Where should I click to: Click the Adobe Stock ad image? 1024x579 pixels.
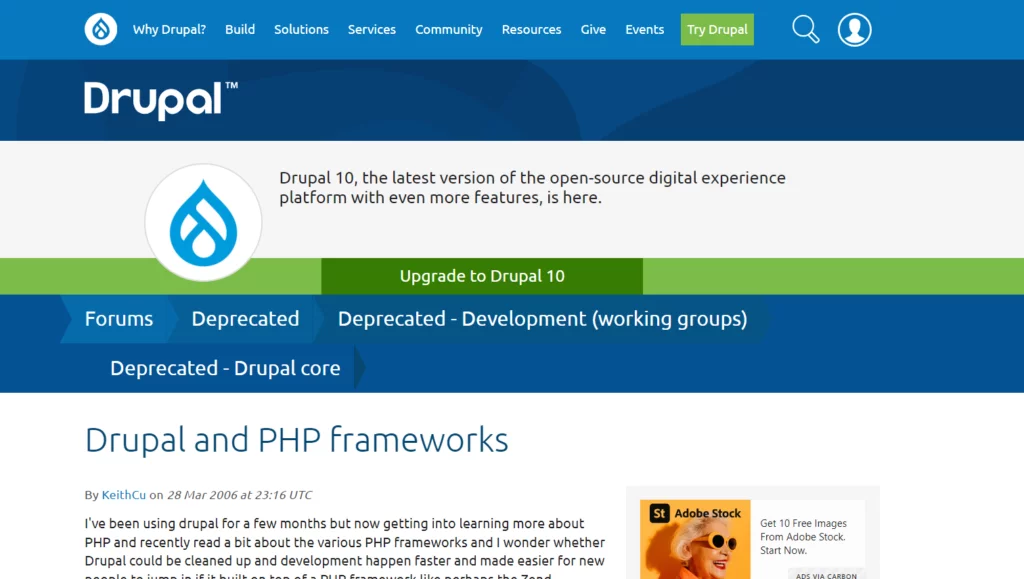tap(695, 539)
